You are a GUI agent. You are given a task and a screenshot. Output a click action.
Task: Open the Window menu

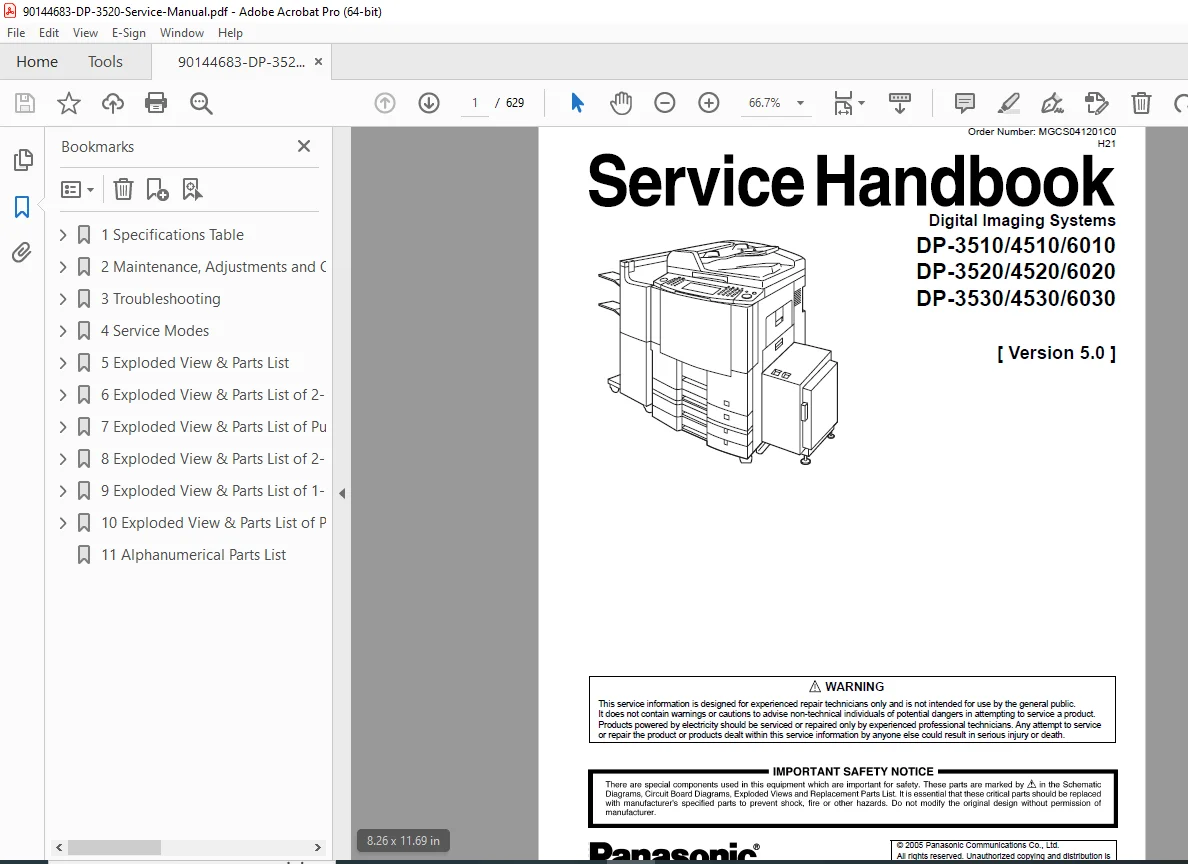(x=182, y=33)
